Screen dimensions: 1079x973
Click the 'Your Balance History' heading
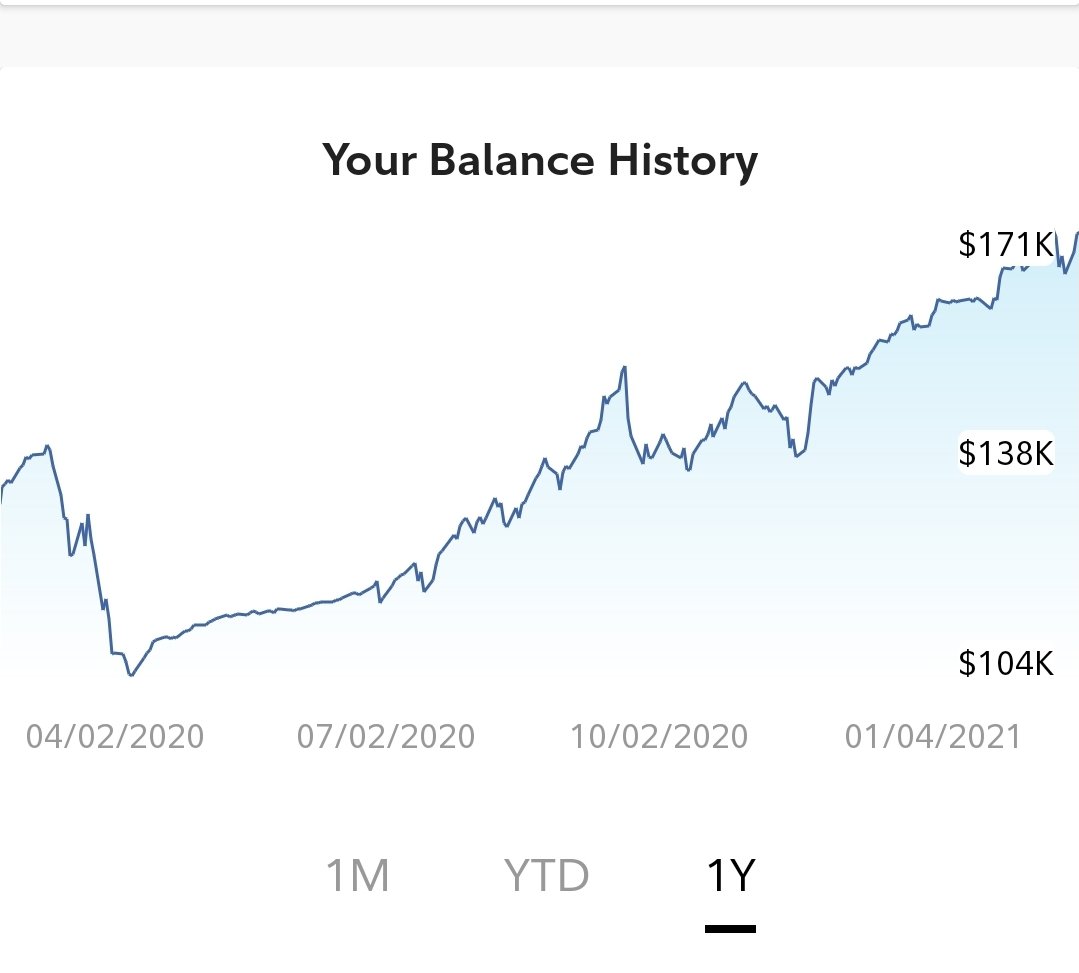click(540, 160)
